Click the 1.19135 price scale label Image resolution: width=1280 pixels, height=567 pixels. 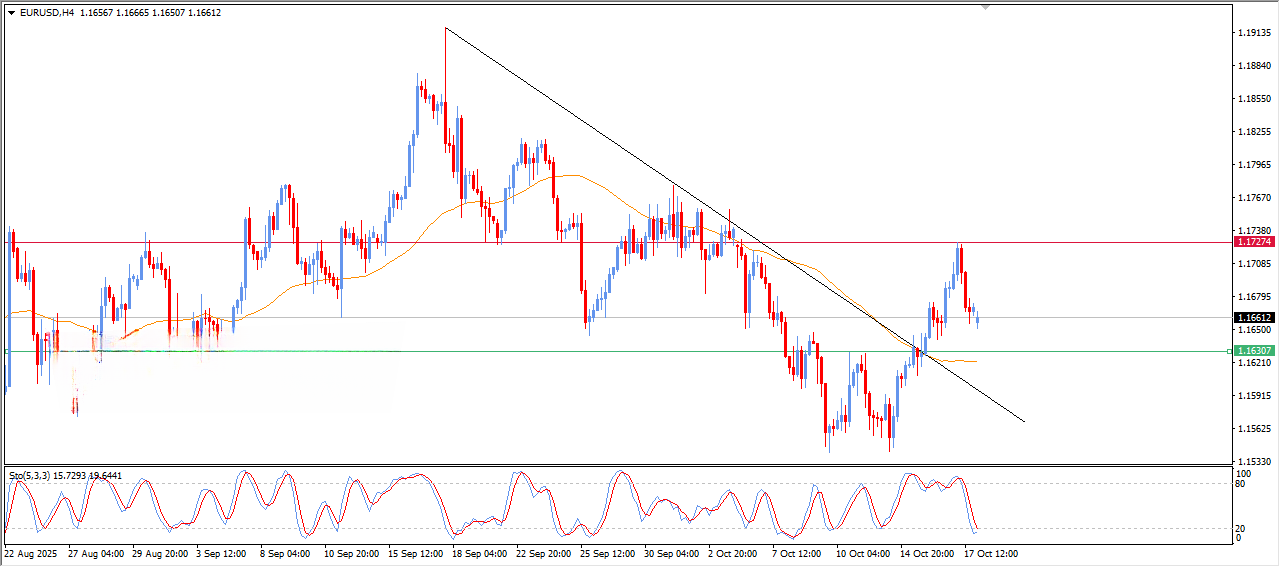pos(1254,33)
